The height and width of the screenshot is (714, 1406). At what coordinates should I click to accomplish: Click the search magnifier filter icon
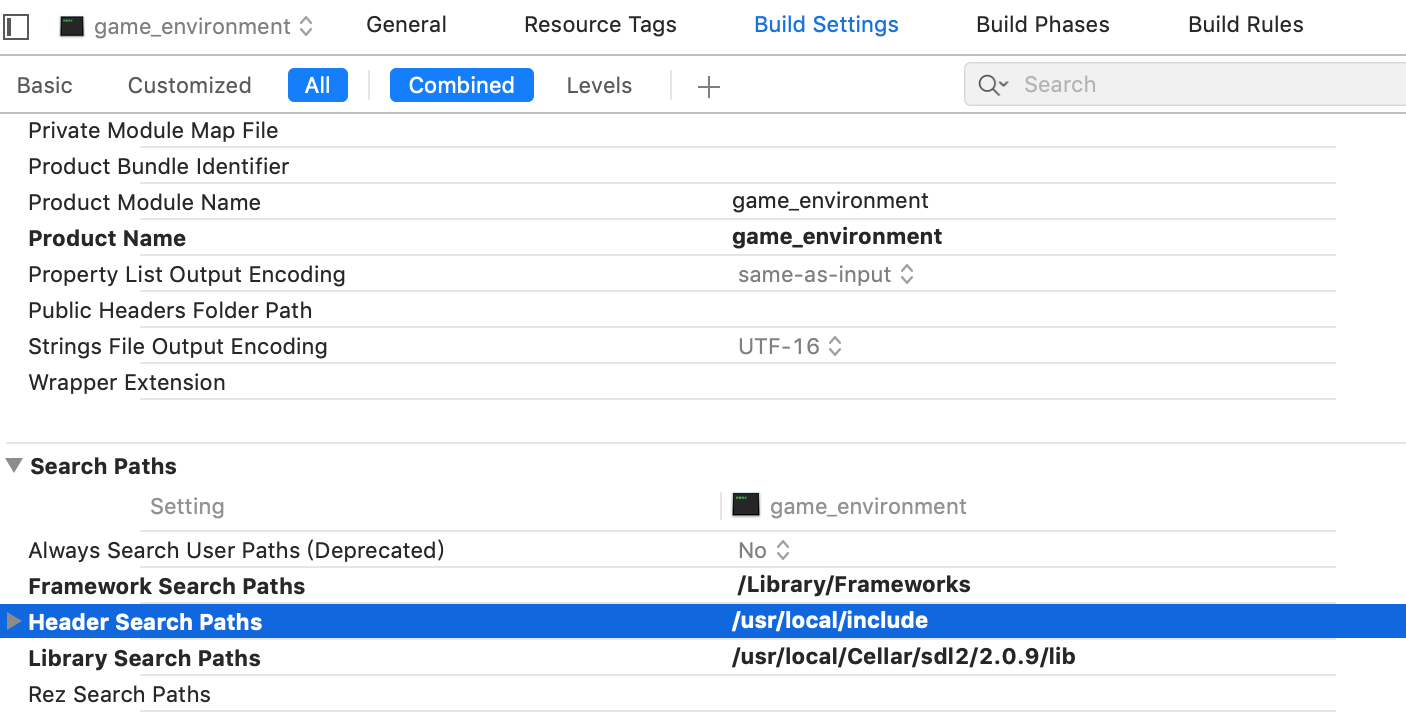(992, 85)
